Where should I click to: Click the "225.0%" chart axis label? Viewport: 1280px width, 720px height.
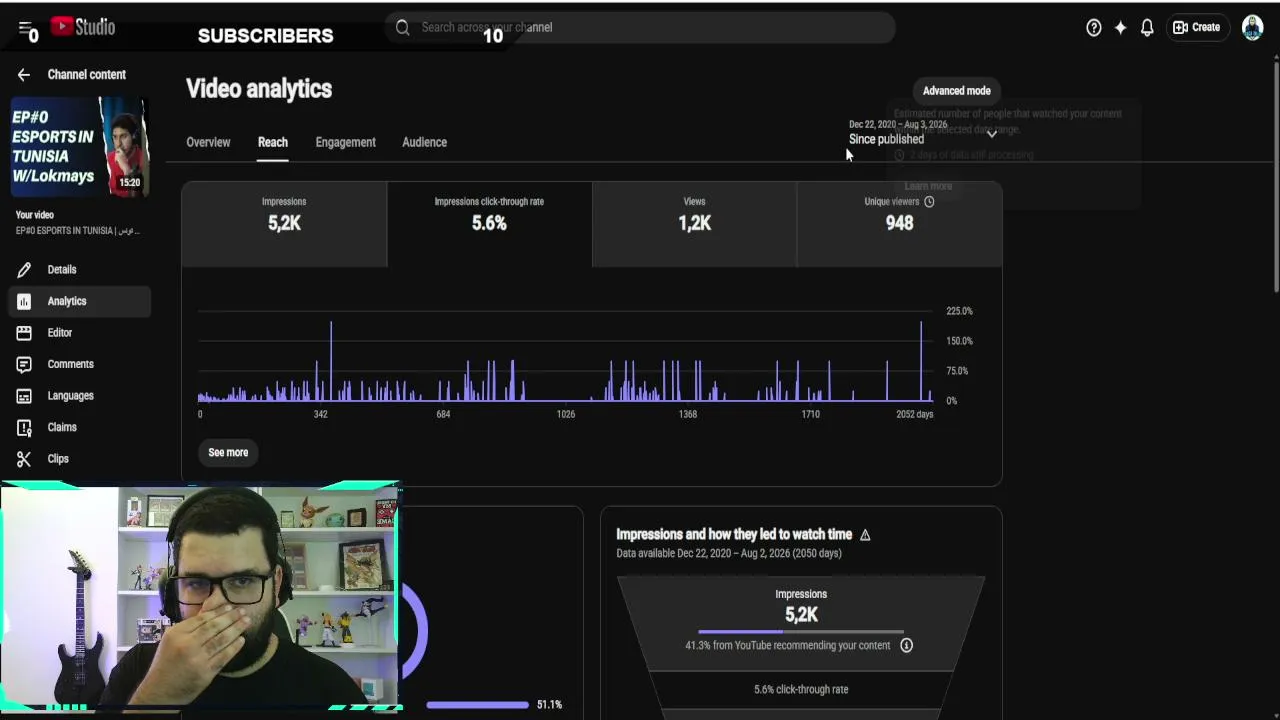959,311
